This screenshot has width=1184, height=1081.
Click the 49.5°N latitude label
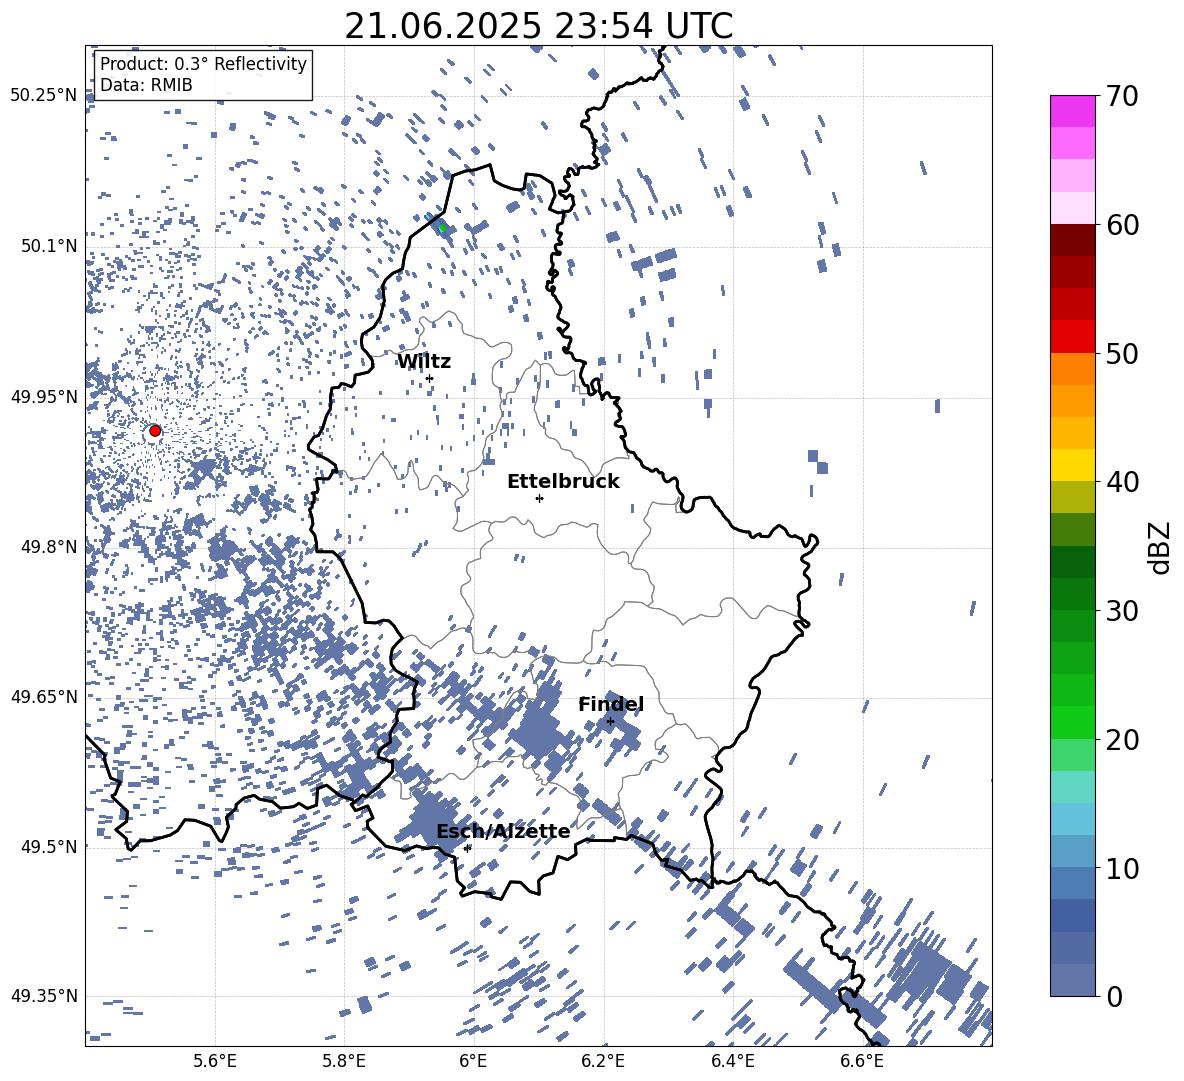point(48,847)
